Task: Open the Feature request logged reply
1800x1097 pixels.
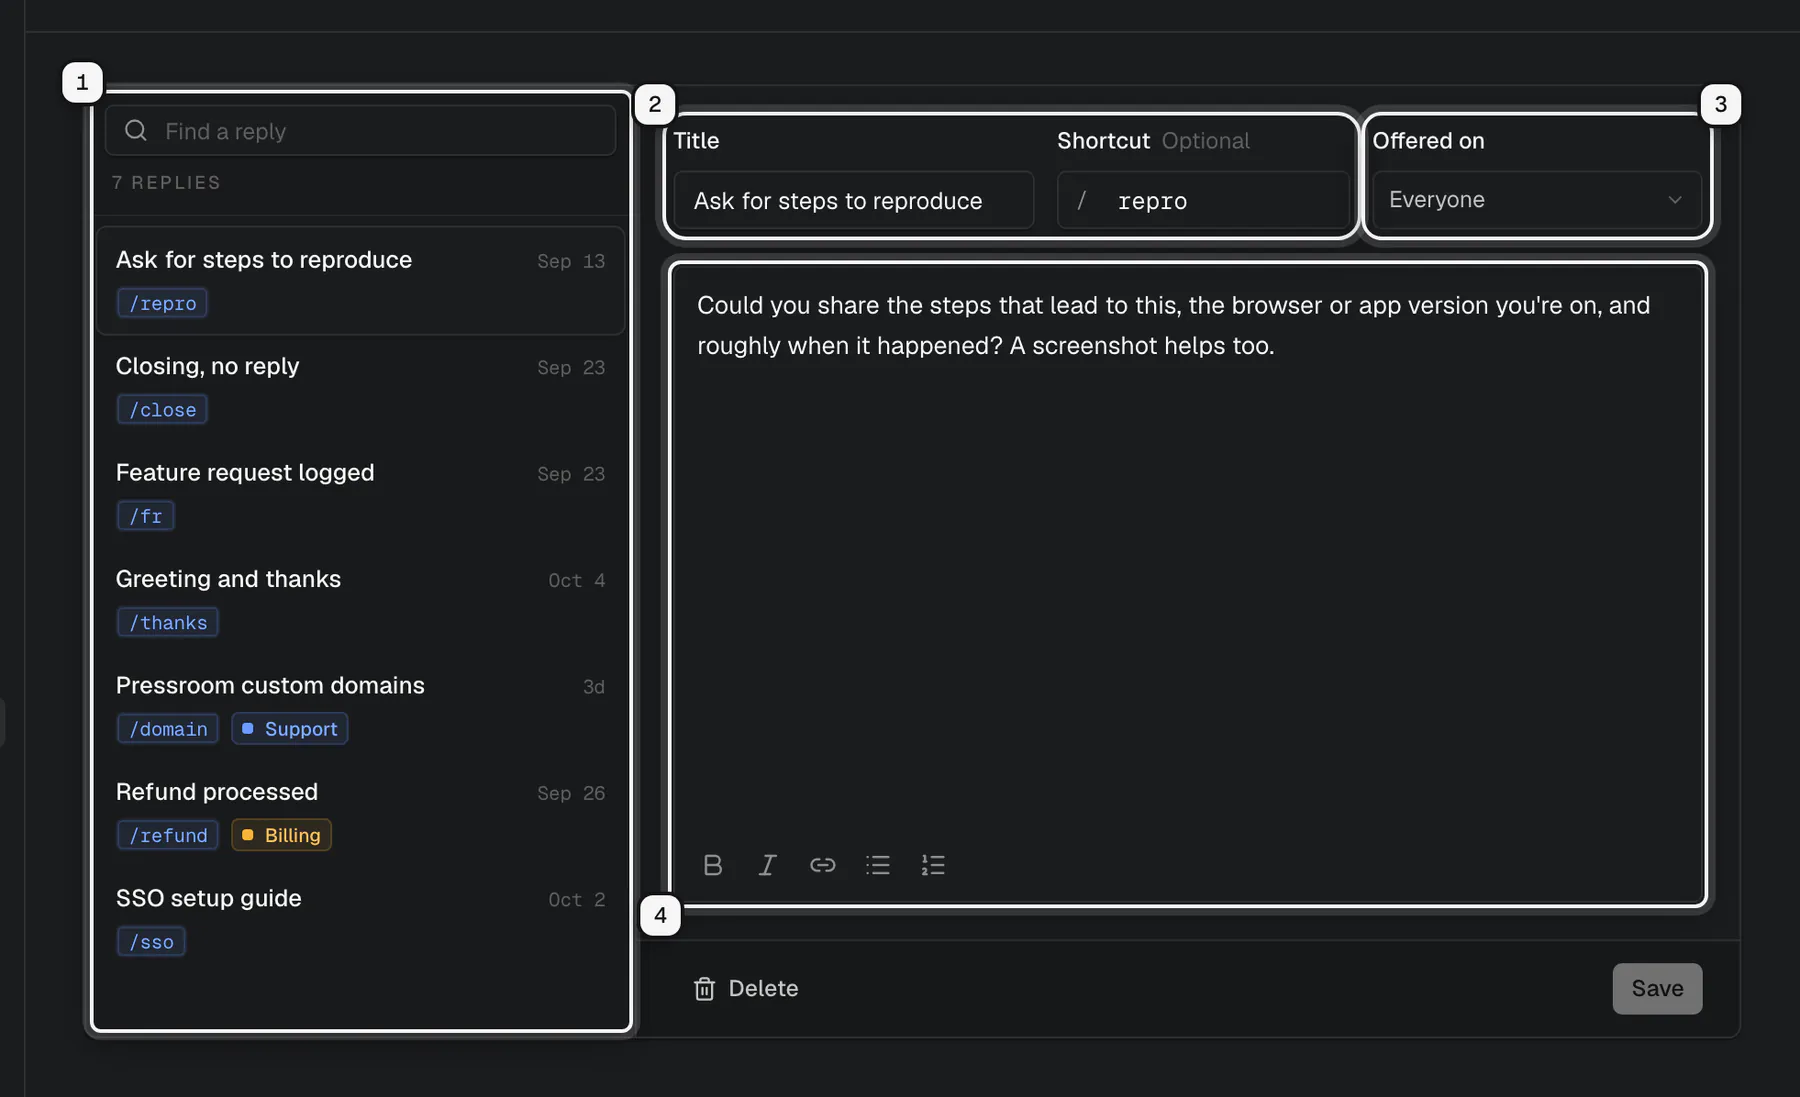Action: coord(360,494)
